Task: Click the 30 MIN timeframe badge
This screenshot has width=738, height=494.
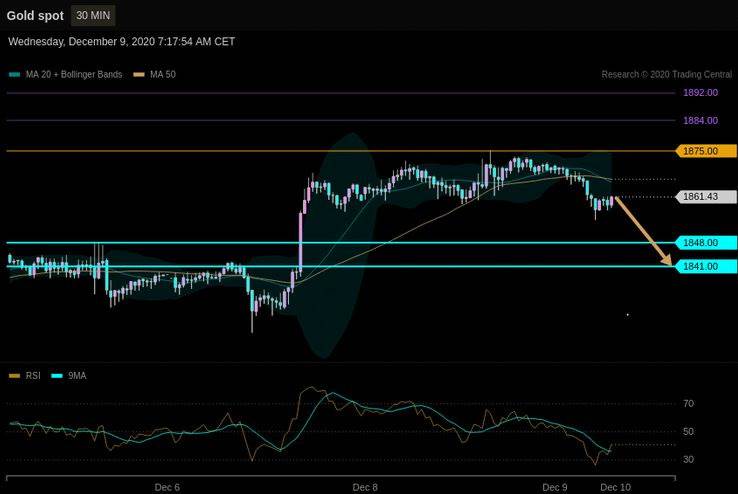Action: (93, 16)
